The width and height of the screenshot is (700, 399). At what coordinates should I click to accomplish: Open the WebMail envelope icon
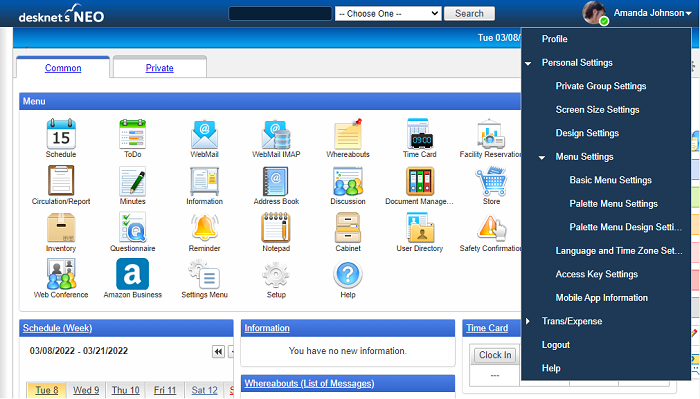pyautogui.click(x=204, y=134)
